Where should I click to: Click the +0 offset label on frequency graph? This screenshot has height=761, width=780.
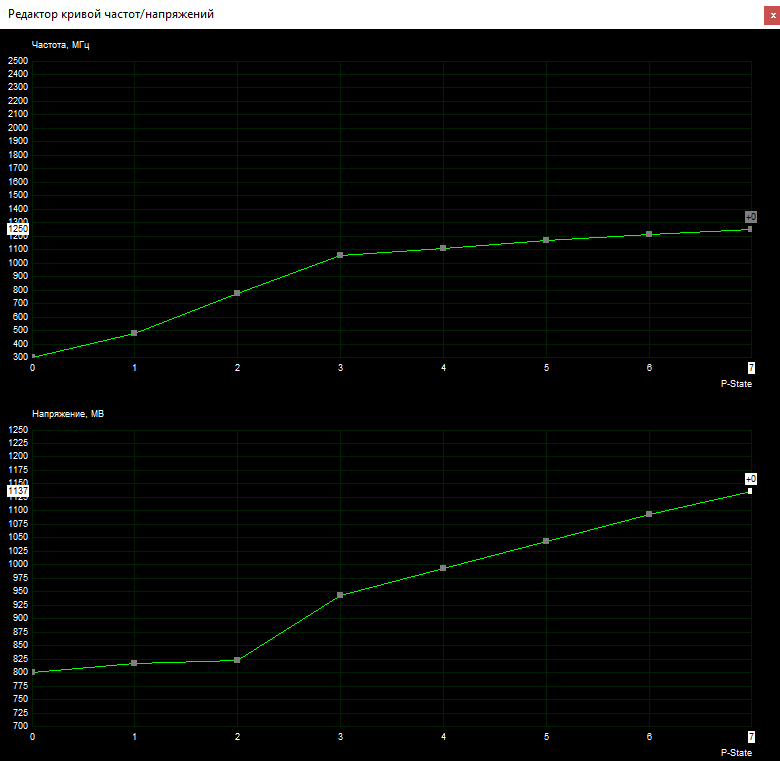coord(751,217)
